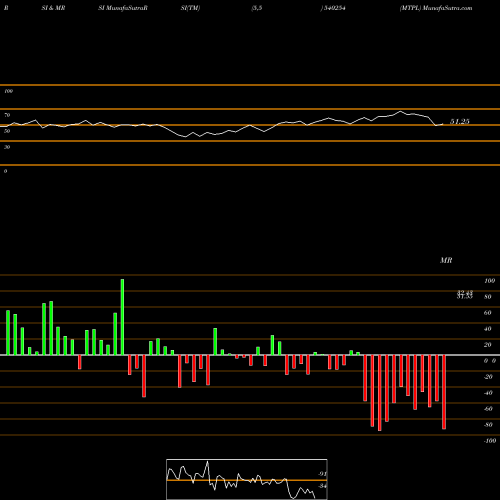Click the -84 label in mini chart
500x500 pixels.
point(322,486)
